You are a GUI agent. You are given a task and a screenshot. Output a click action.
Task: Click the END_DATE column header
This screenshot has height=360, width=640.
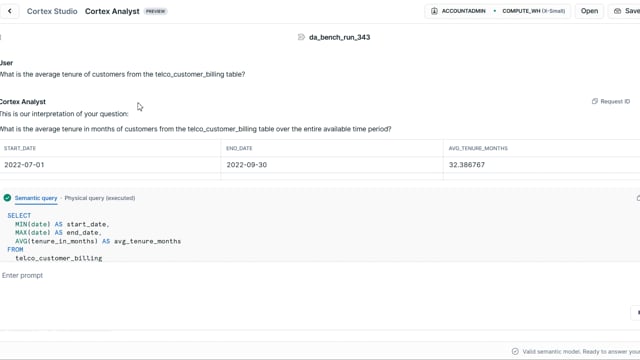[239, 148]
